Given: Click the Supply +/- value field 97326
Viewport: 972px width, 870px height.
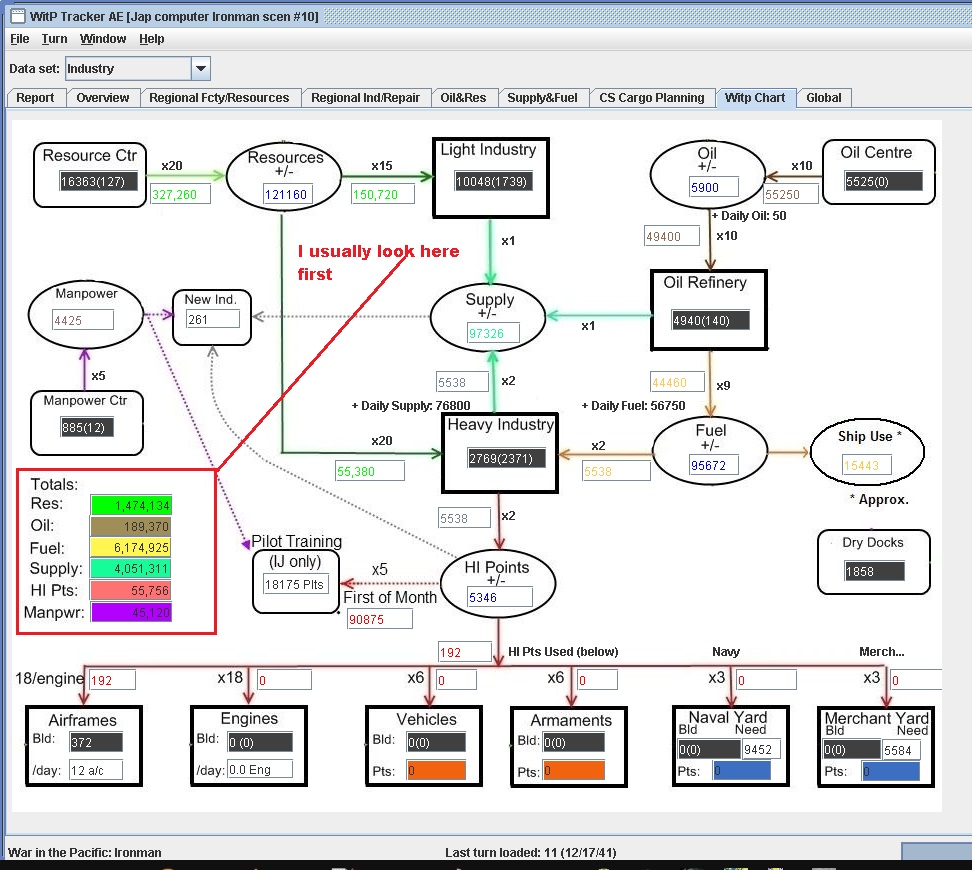Looking at the screenshot, I should (x=493, y=333).
